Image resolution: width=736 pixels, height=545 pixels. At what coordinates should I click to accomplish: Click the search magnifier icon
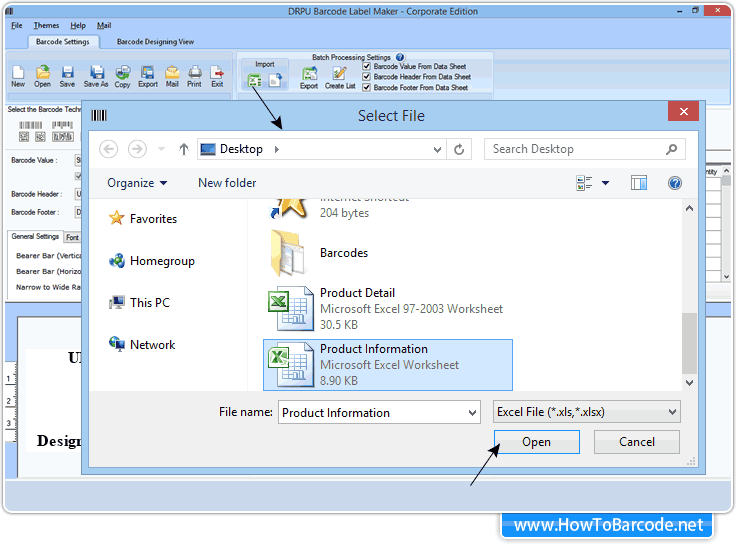[x=672, y=149]
